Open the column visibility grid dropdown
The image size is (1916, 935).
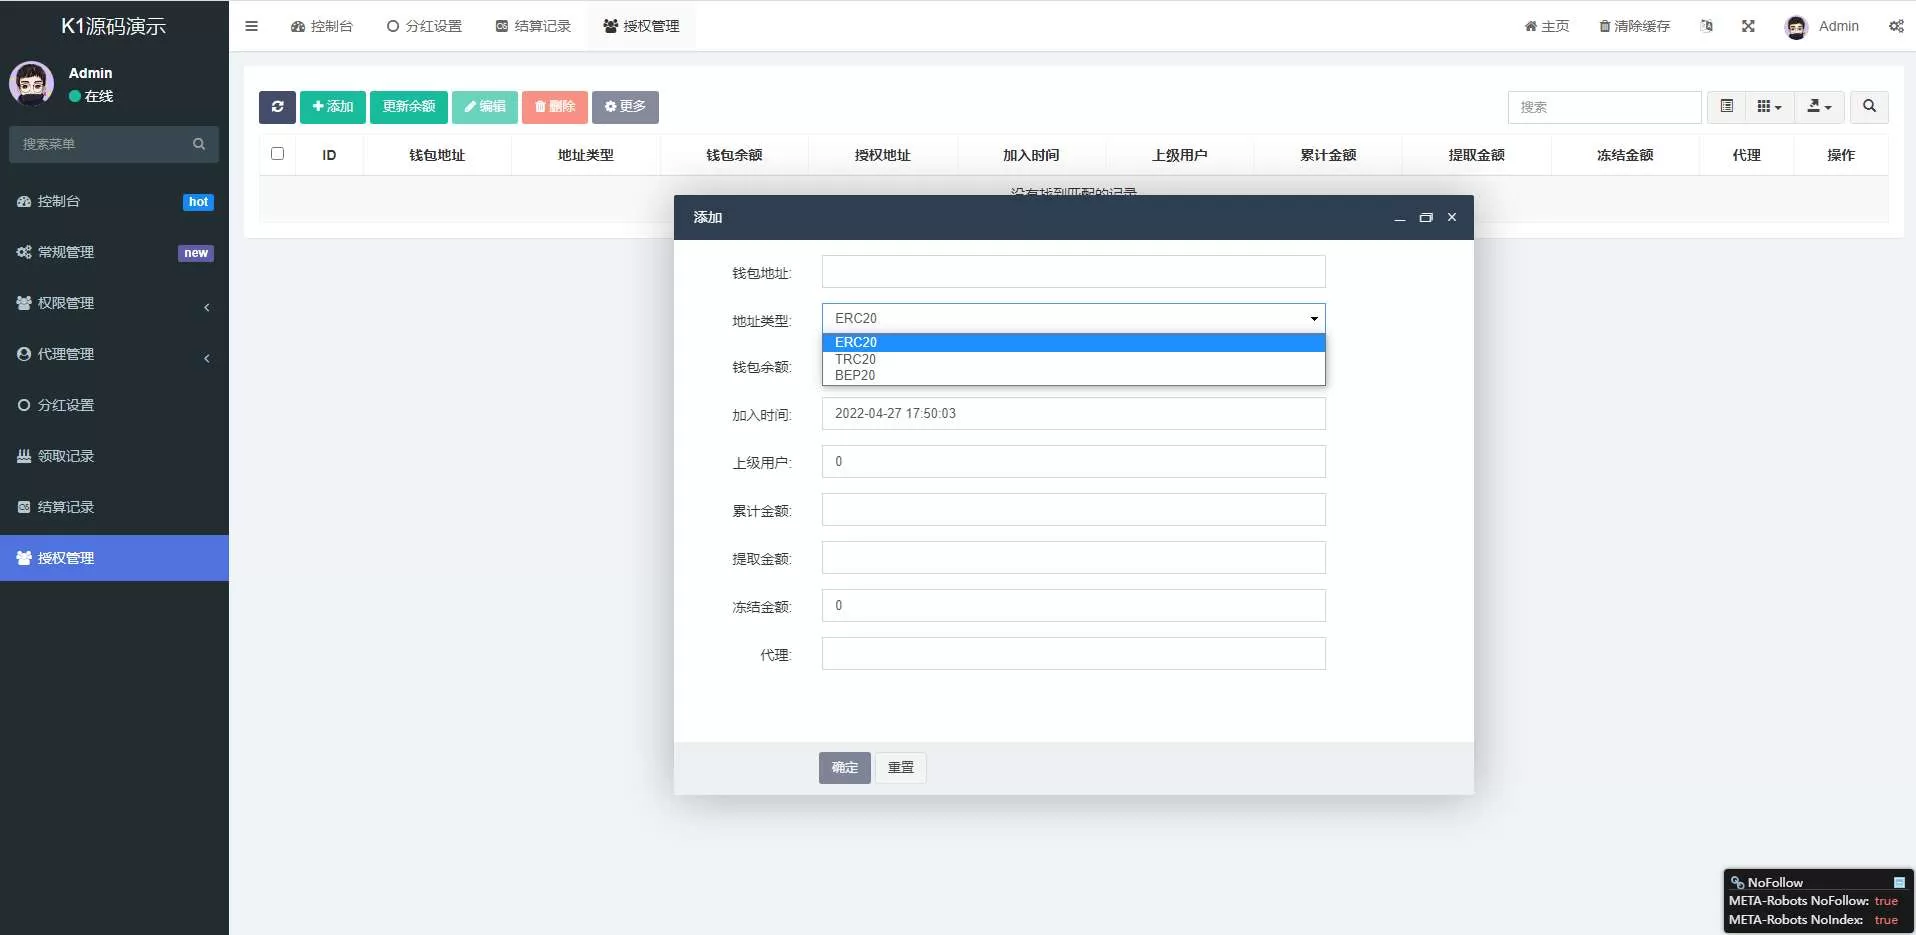click(x=1769, y=106)
